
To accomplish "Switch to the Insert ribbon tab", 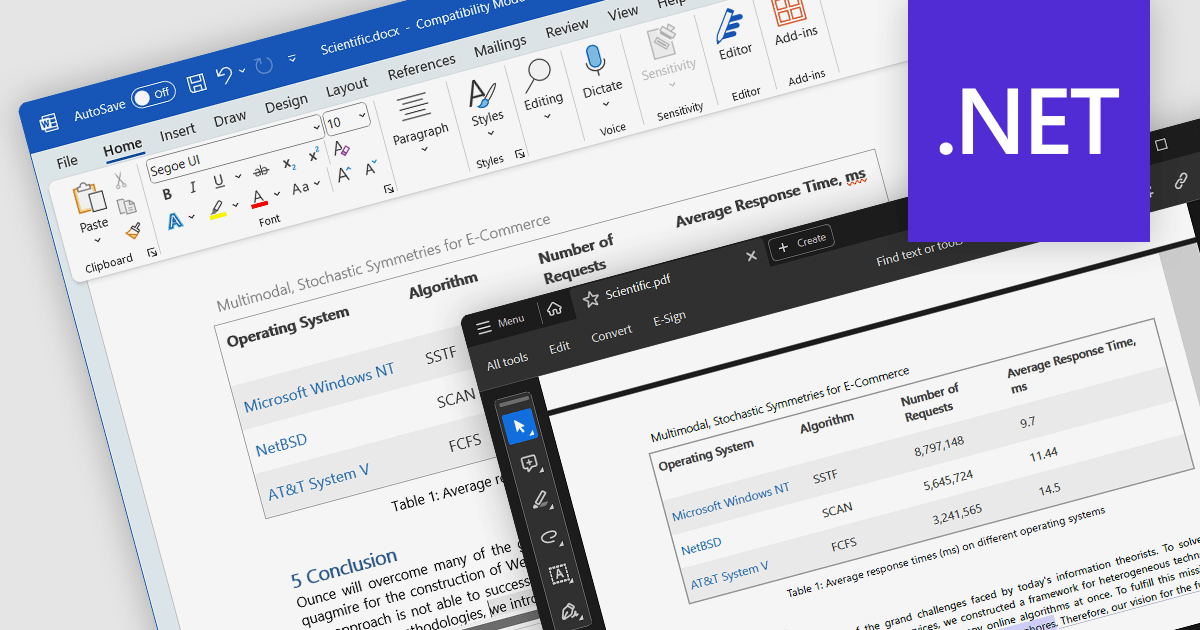I will [178, 133].
